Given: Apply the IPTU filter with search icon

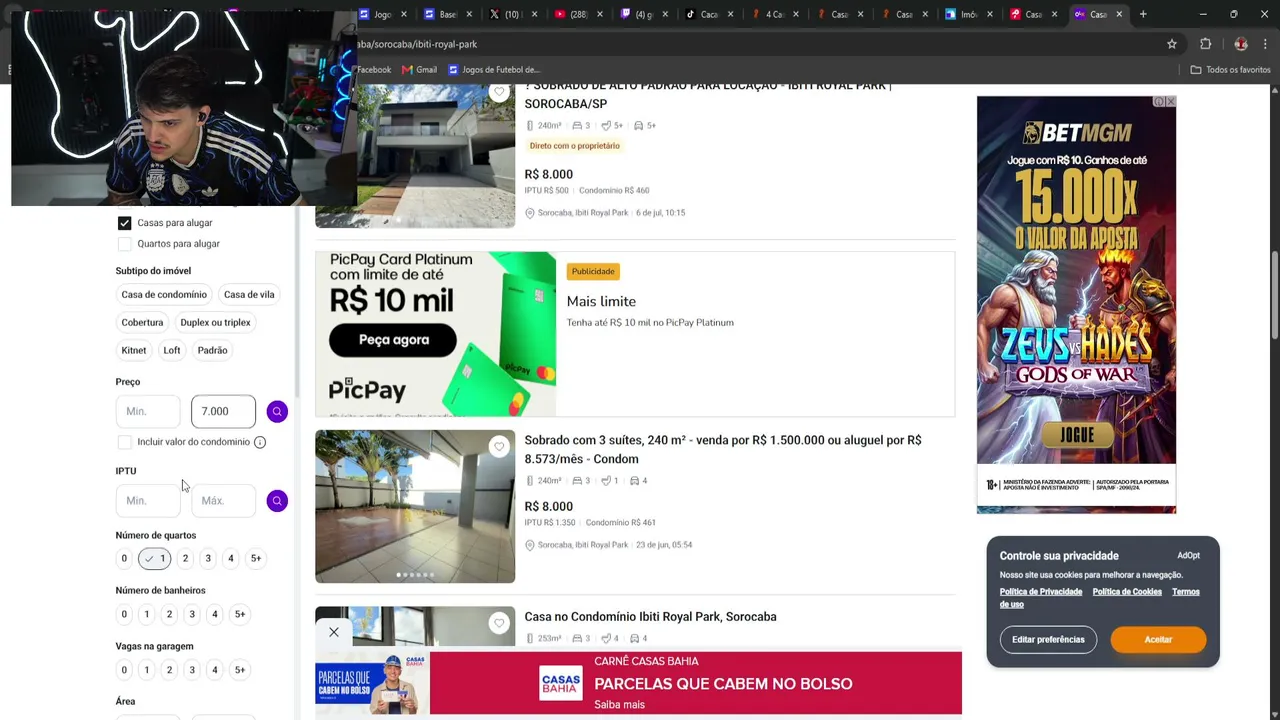Looking at the screenshot, I should tap(277, 501).
